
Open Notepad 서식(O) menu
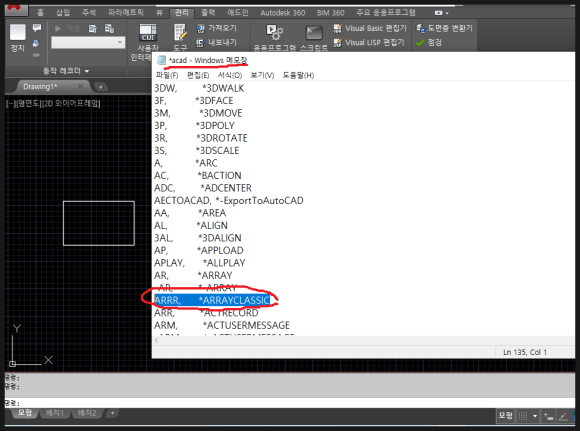230,75
